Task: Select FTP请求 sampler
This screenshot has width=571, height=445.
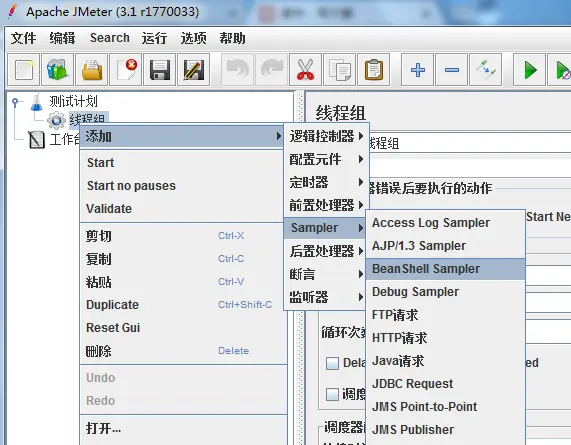Action: point(445,315)
